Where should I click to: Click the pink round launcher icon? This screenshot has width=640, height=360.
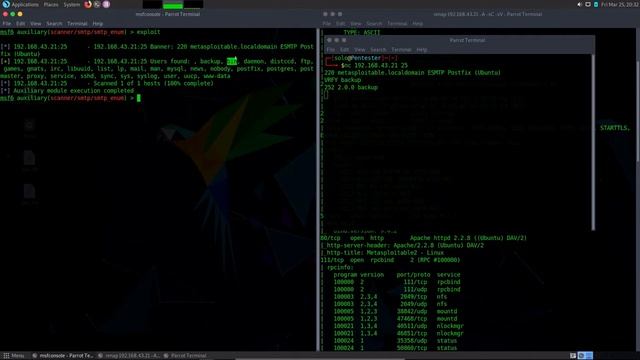tap(106, 4)
